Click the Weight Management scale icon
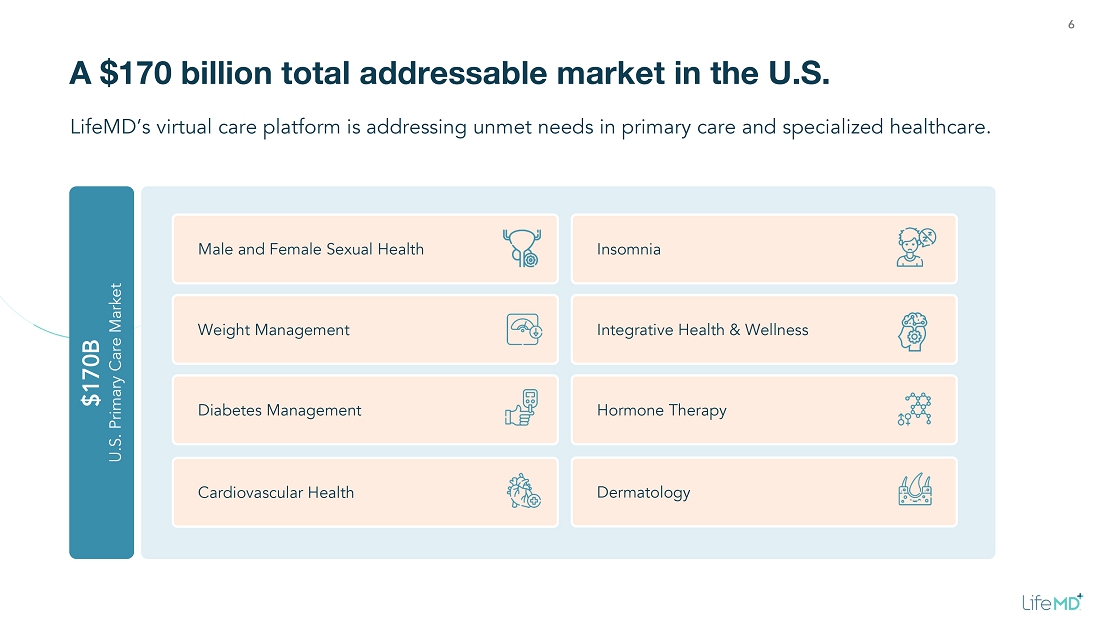This screenshot has width=1100, height=619. (524, 330)
